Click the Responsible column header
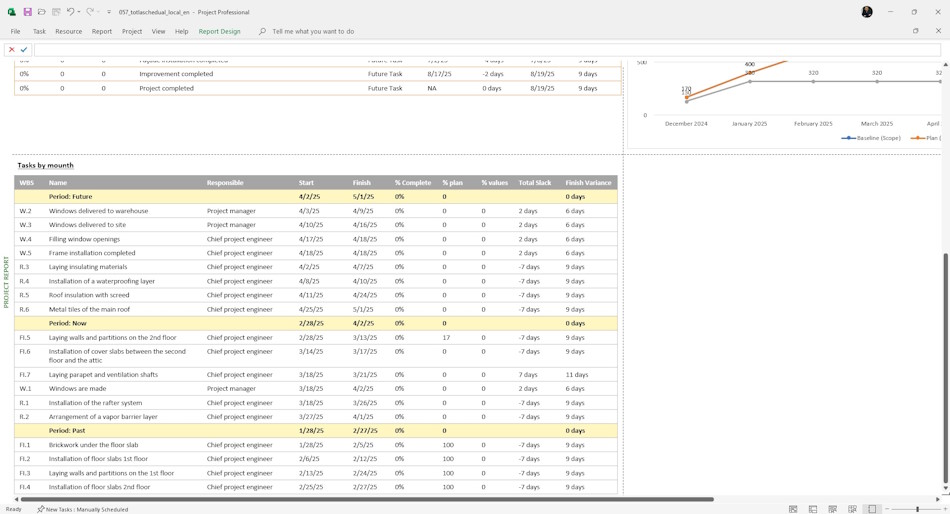 (225, 182)
